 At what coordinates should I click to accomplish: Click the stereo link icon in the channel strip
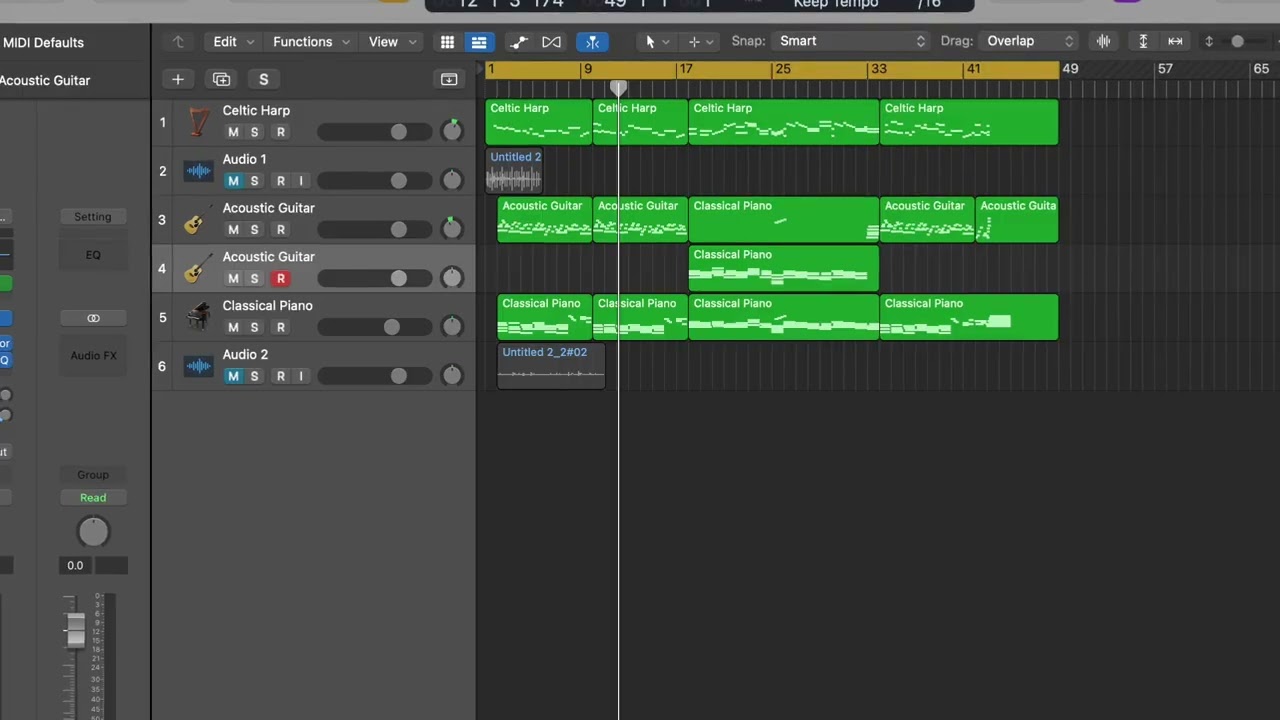coord(93,318)
